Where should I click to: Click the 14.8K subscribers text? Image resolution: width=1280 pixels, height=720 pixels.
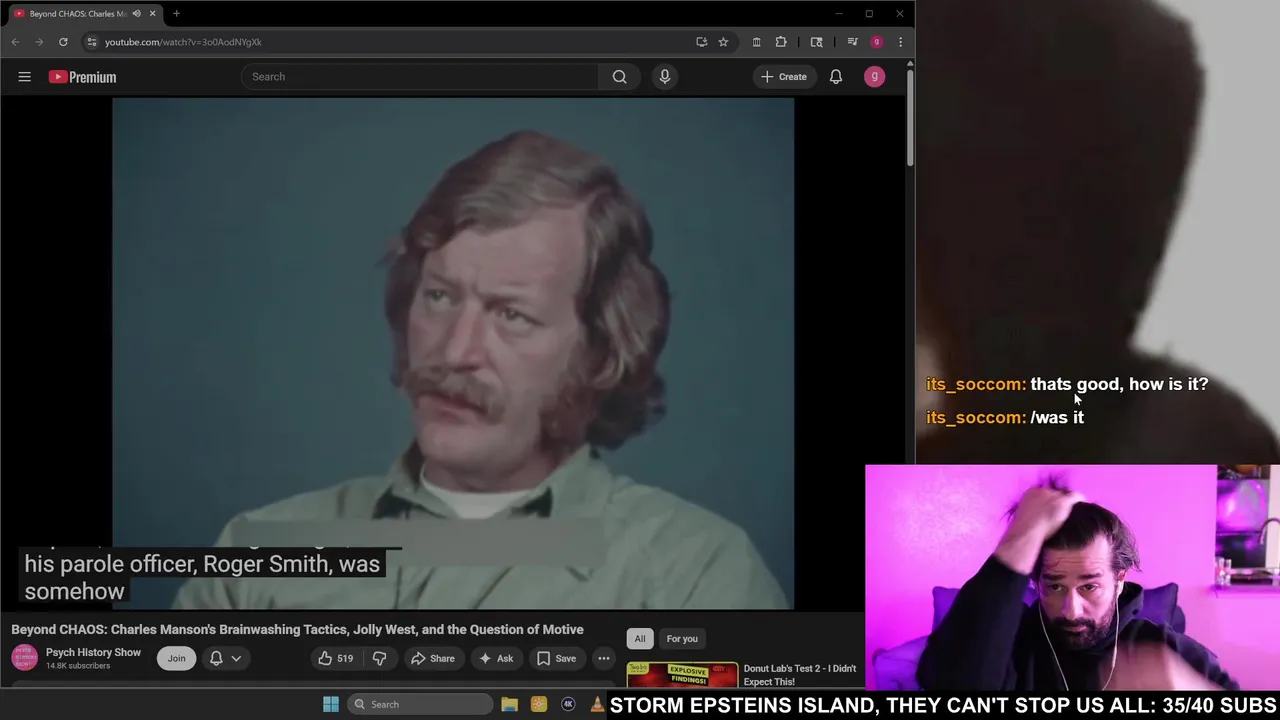pyautogui.click(x=78, y=666)
